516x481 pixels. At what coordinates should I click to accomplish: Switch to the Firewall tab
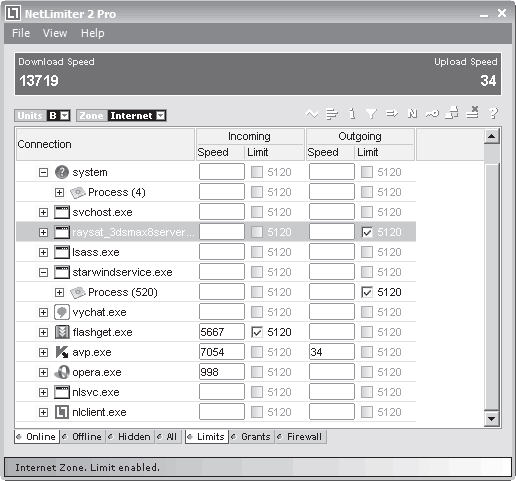point(301,437)
